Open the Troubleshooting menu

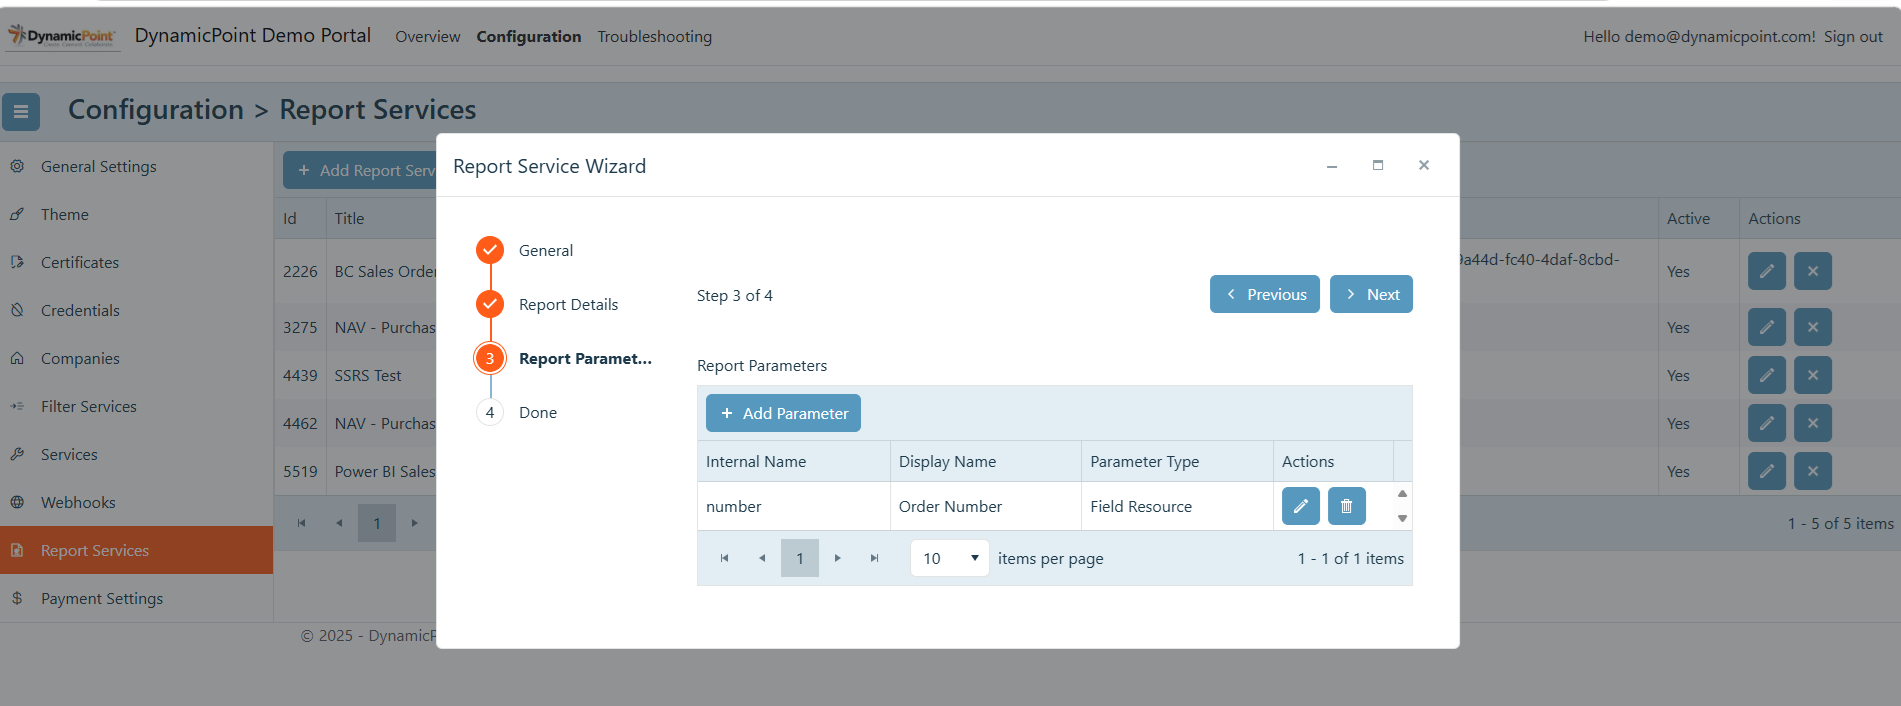(x=655, y=37)
